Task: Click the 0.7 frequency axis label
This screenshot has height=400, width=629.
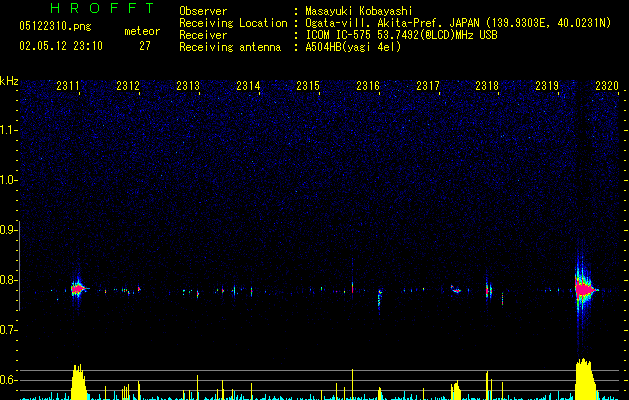Action: [8, 330]
